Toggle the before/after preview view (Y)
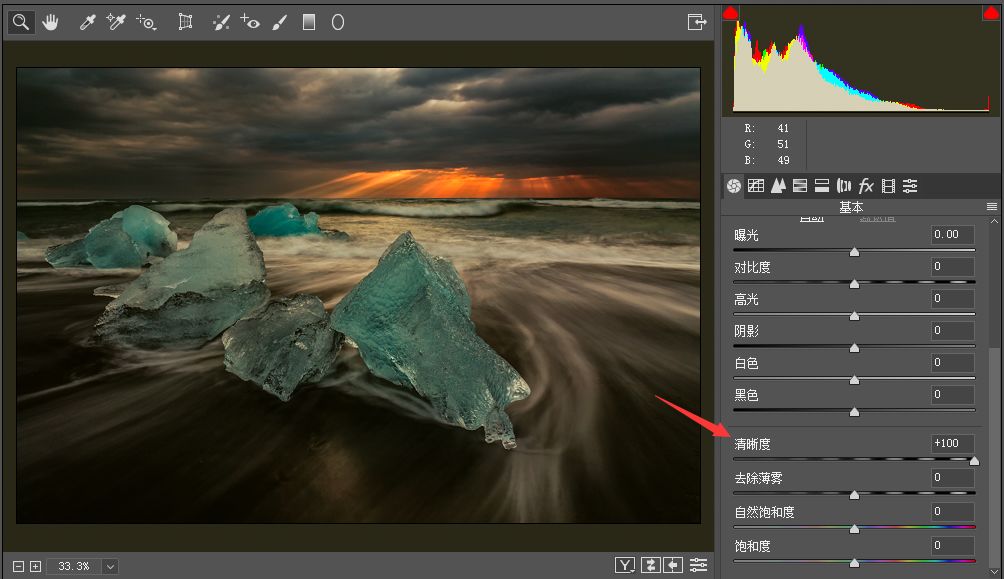The image size is (1004, 579). [625, 566]
